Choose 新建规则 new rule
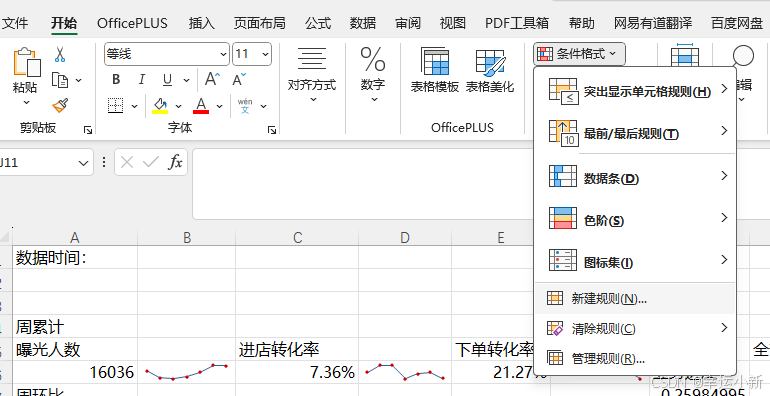The width and height of the screenshot is (770, 396). (x=635, y=298)
